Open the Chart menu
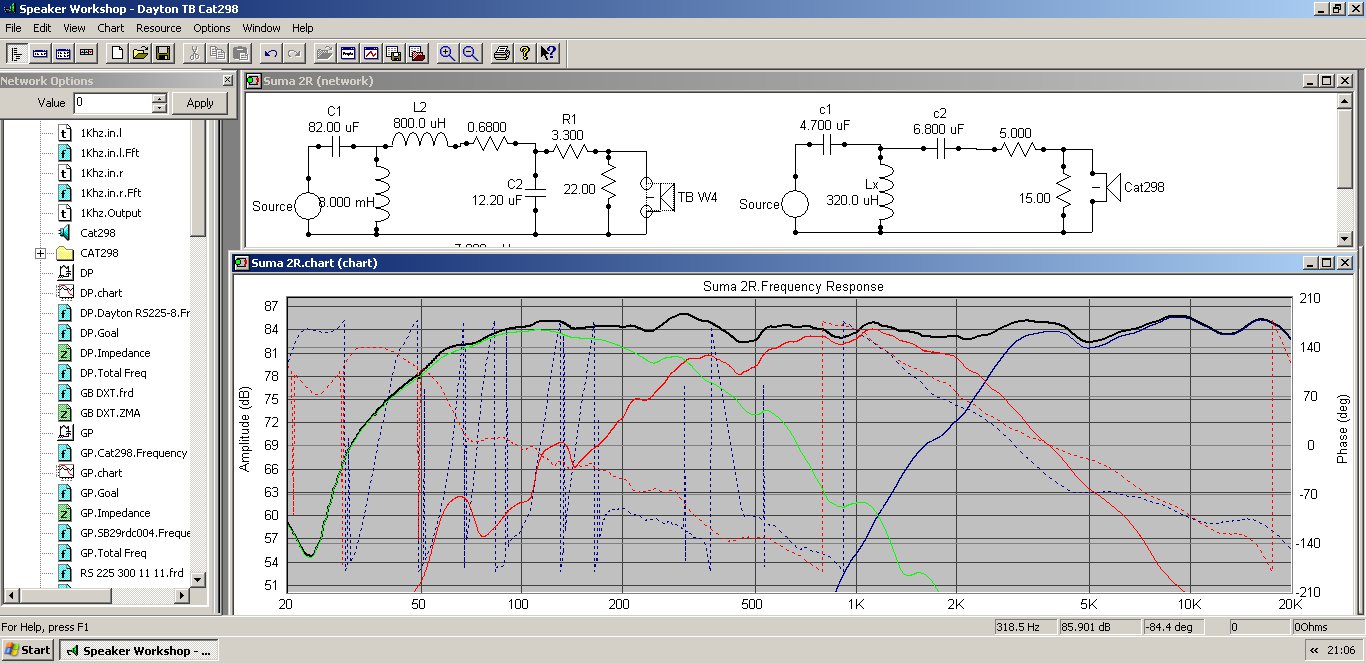The width and height of the screenshot is (1366, 663). pos(111,28)
